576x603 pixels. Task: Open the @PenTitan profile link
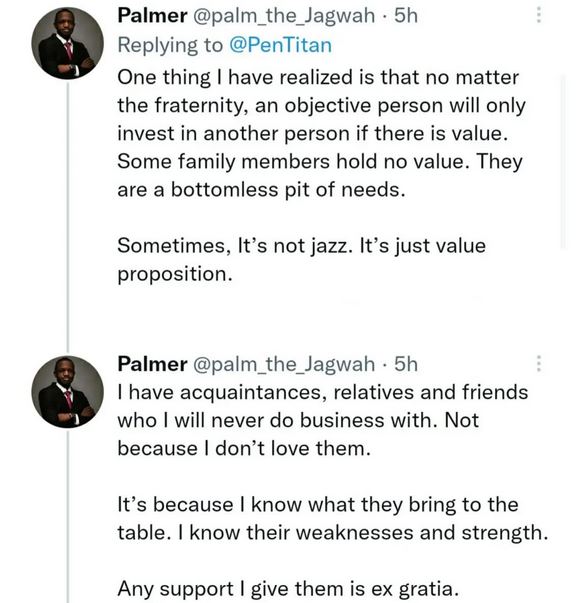click(x=280, y=45)
